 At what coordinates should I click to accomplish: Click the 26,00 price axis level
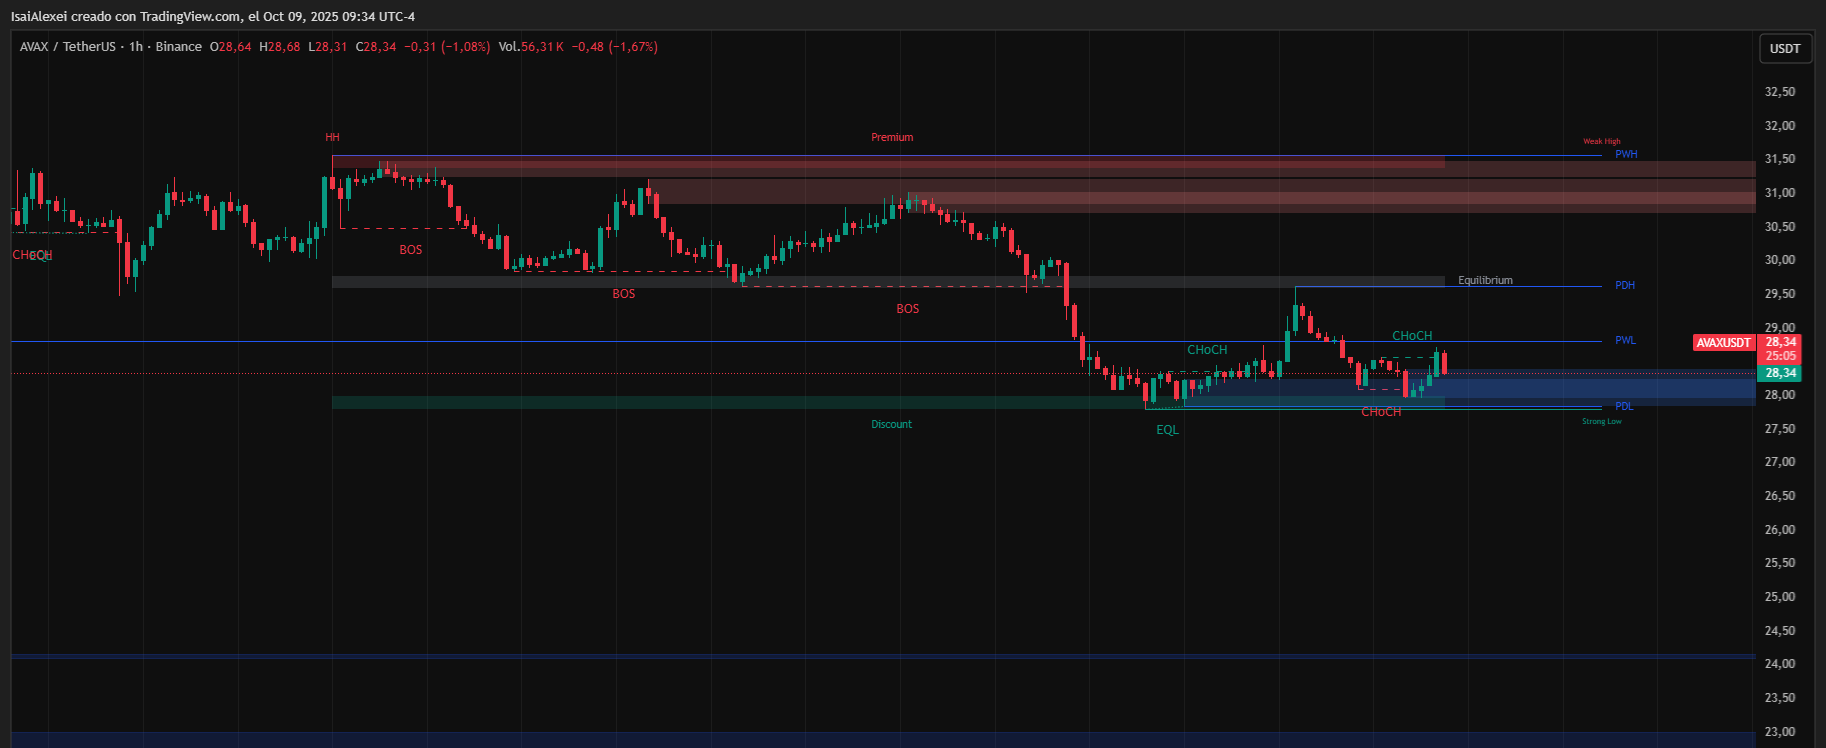coord(1780,530)
